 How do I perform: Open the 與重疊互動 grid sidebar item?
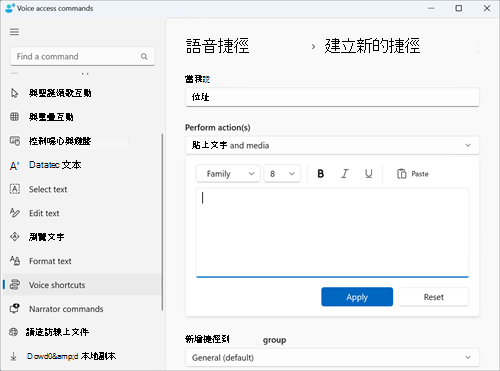click(x=82, y=117)
